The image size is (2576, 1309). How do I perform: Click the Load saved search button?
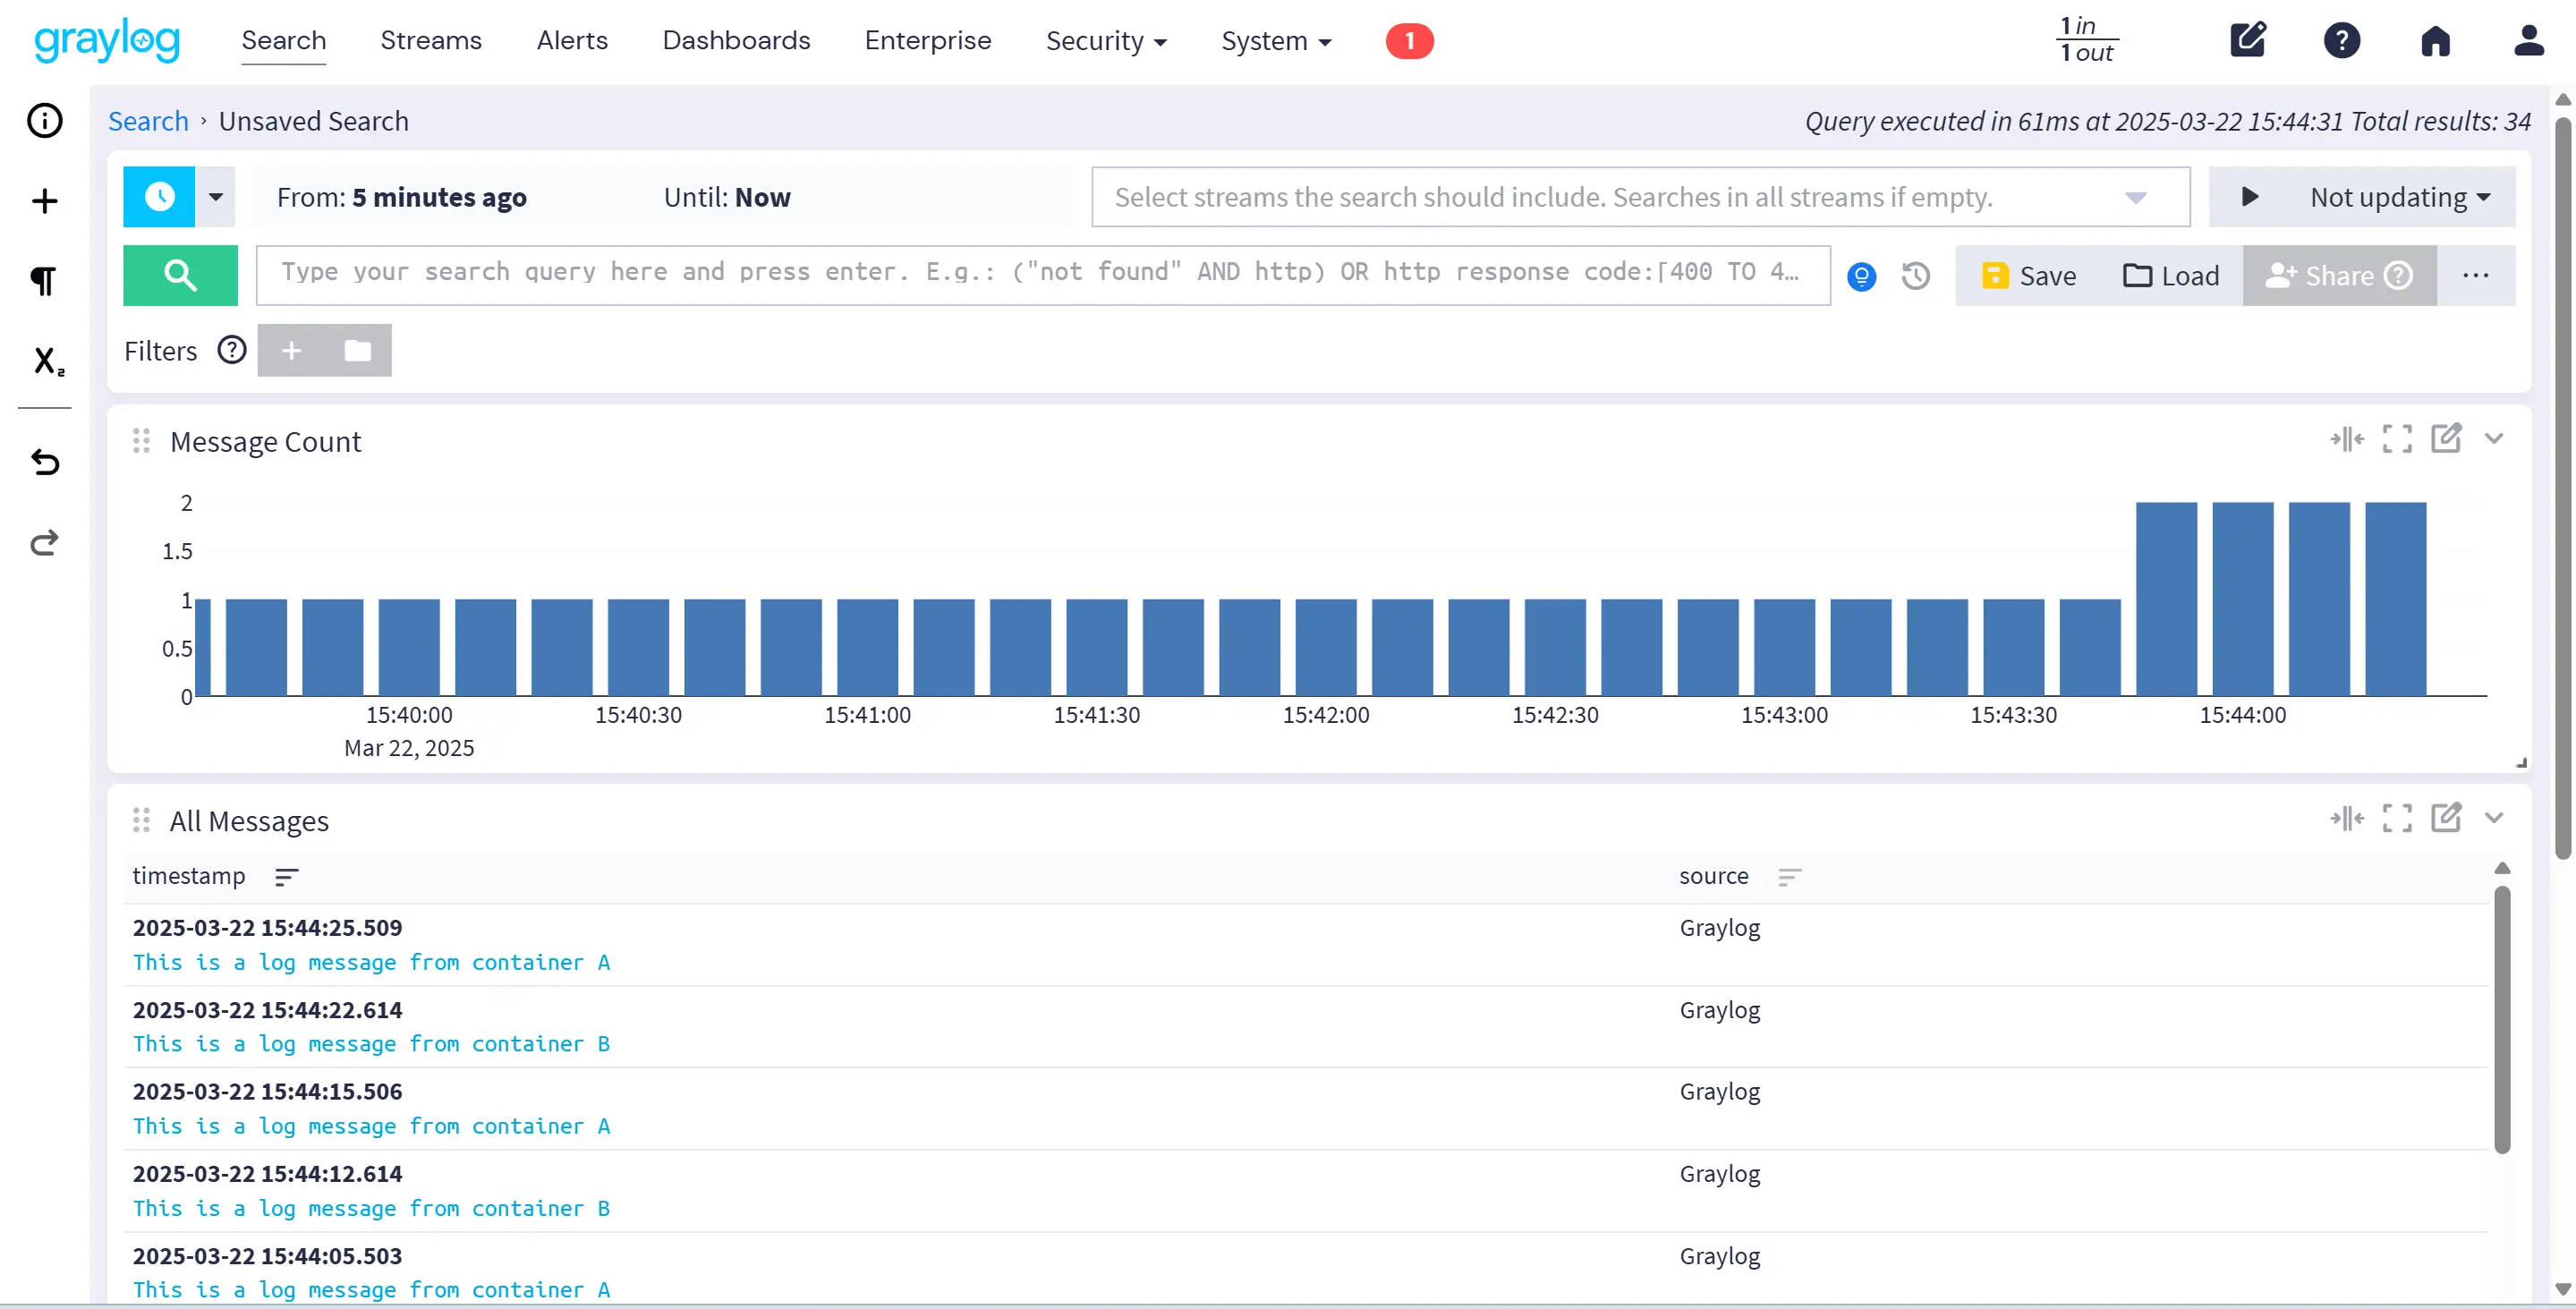click(x=2170, y=276)
